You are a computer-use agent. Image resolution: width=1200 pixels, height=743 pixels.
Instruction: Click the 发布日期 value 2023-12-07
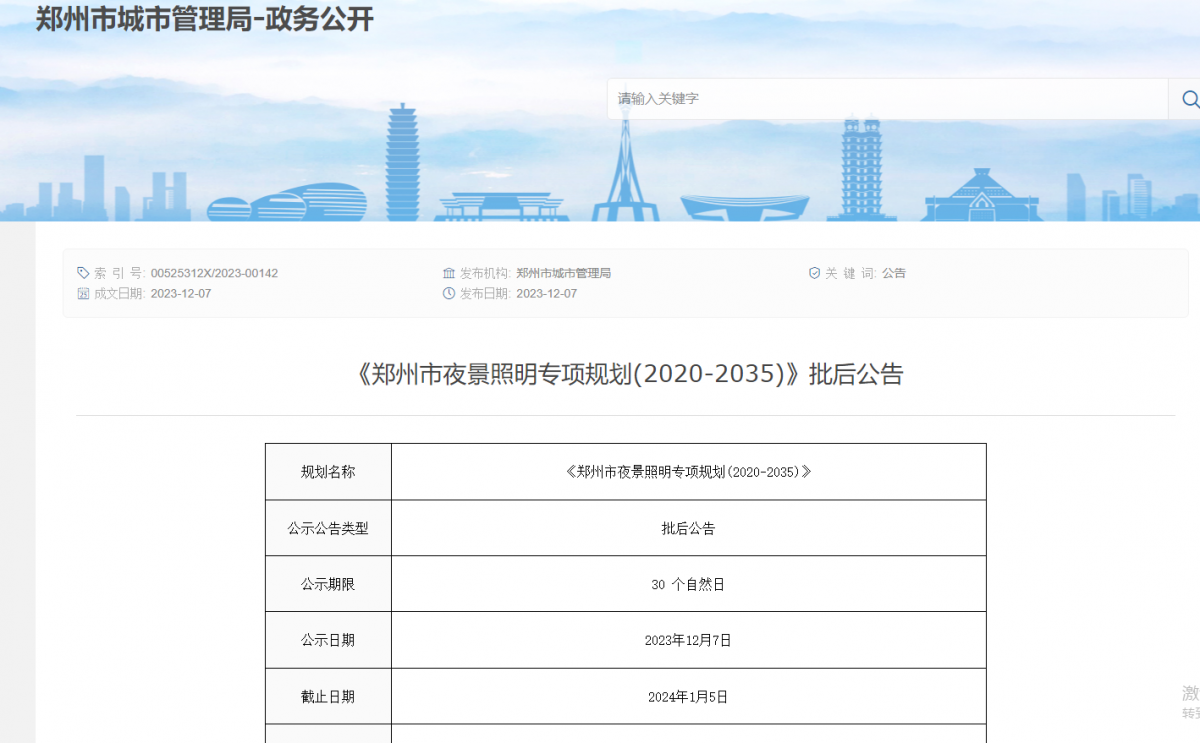click(547, 294)
